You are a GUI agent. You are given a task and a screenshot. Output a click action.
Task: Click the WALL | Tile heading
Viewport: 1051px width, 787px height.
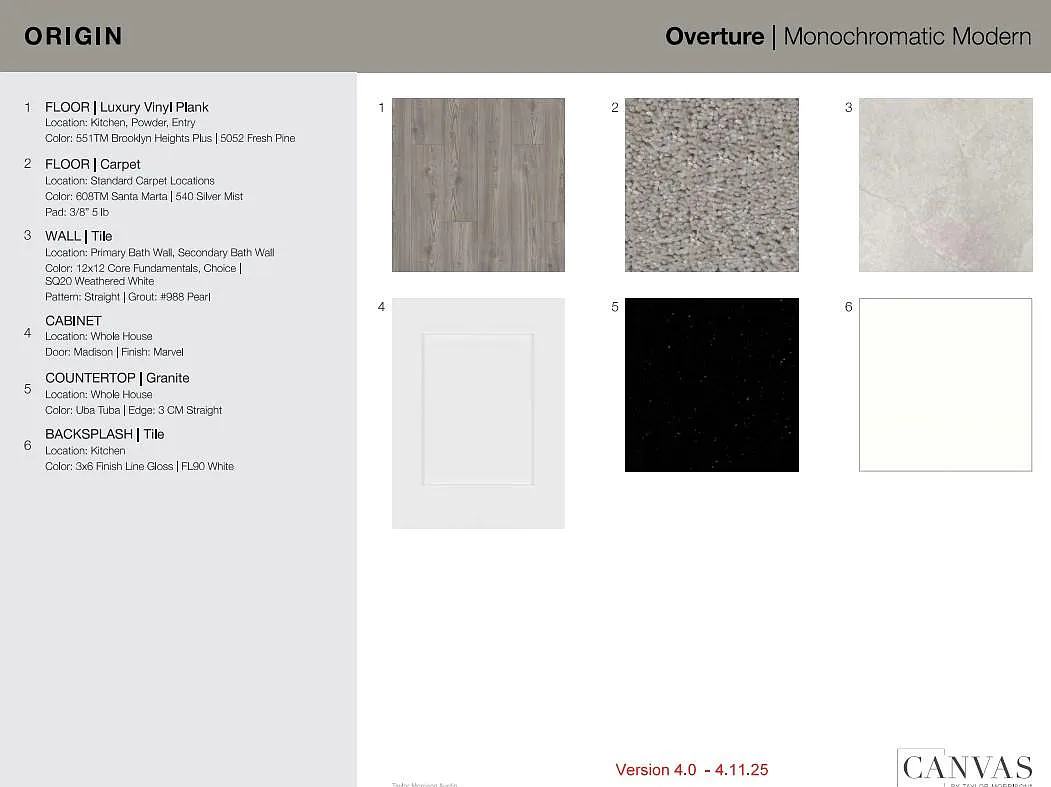79,236
